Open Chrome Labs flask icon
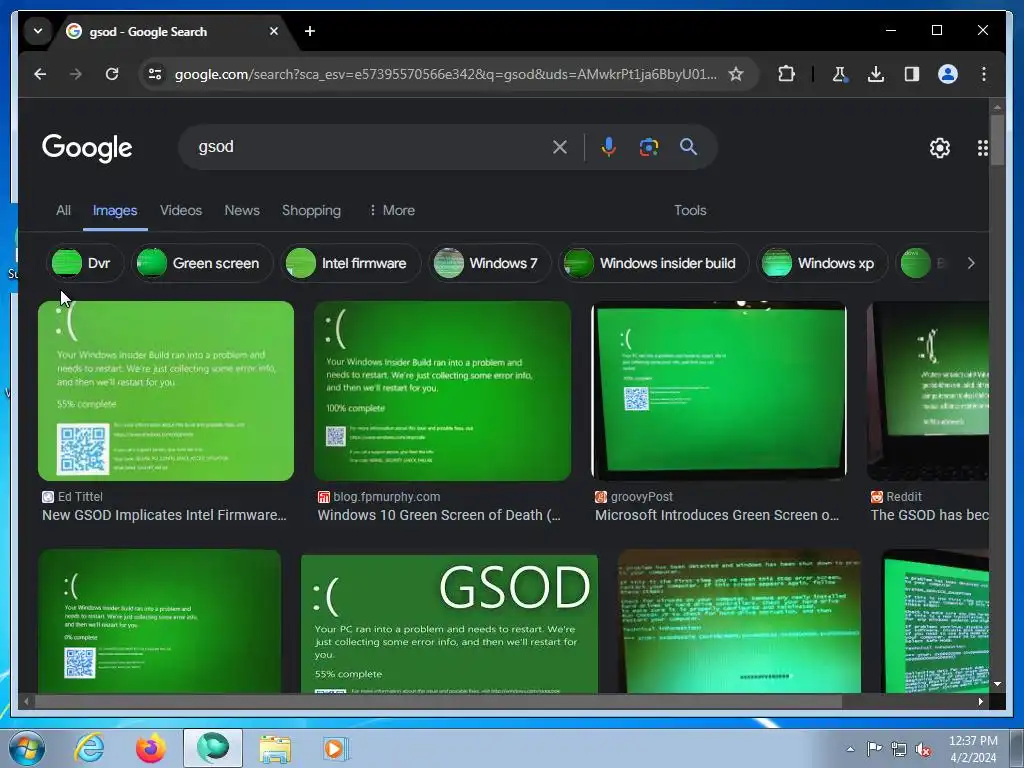Screen dimensions: 1024x768 (x=839, y=74)
